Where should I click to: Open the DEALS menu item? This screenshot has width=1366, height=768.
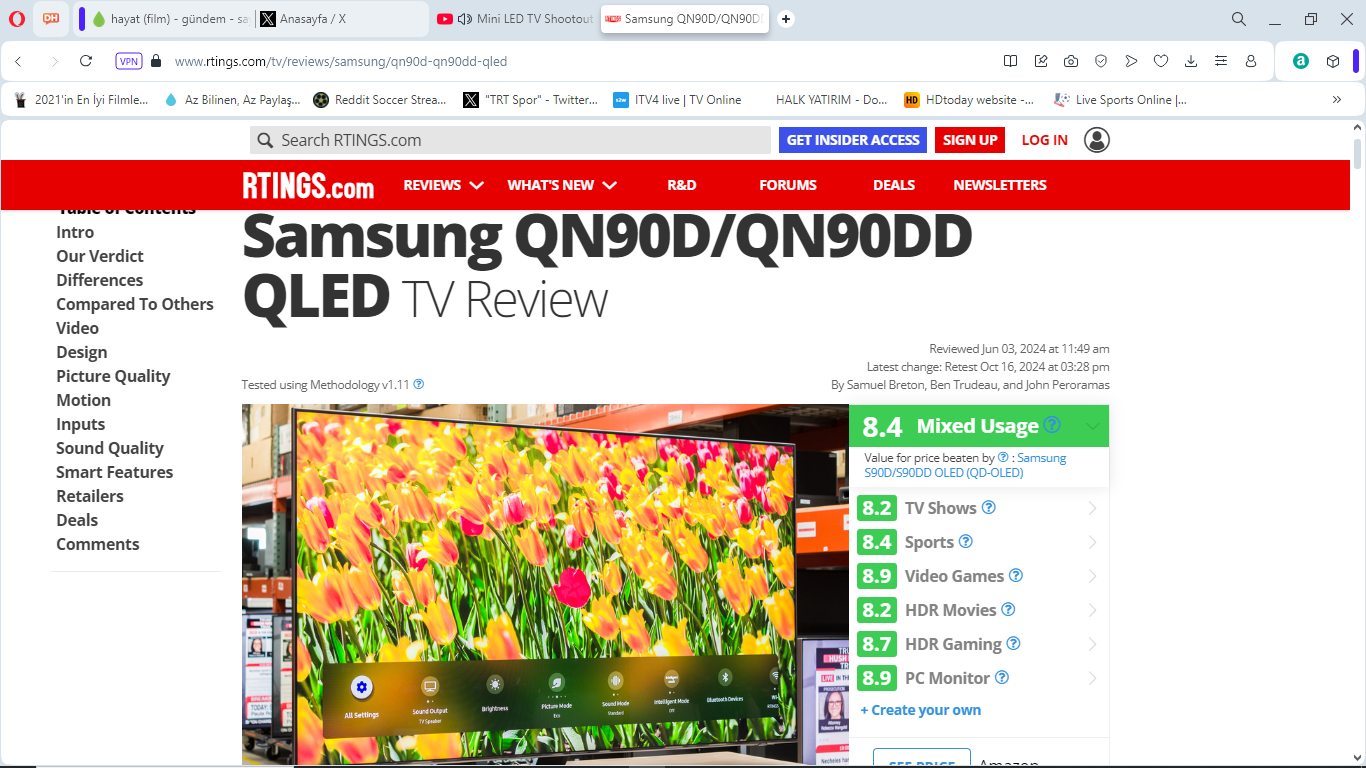[x=894, y=185]
